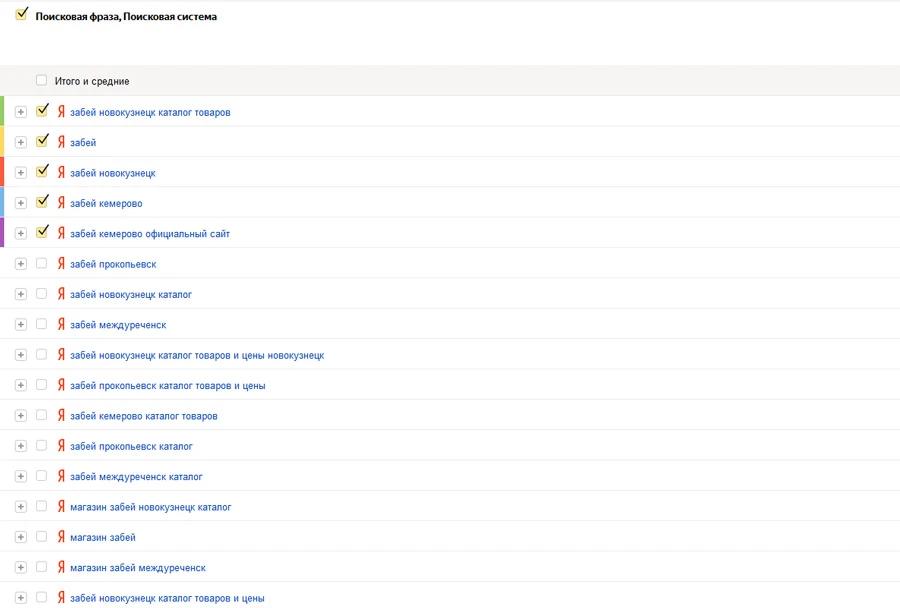Expand the 'забей междуреченск' row
The width and height of the screenshot is (900, 608).
pos(21,324)
